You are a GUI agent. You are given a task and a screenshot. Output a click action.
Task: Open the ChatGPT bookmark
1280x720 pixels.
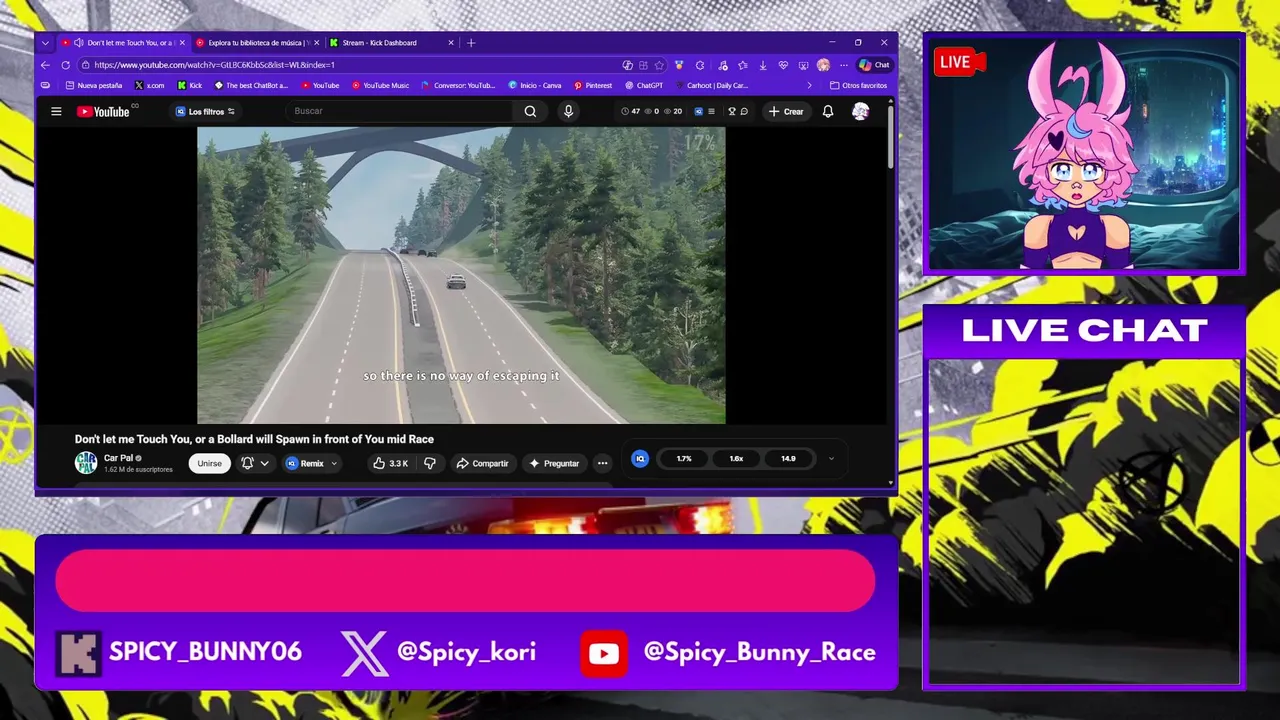[644, 85]
